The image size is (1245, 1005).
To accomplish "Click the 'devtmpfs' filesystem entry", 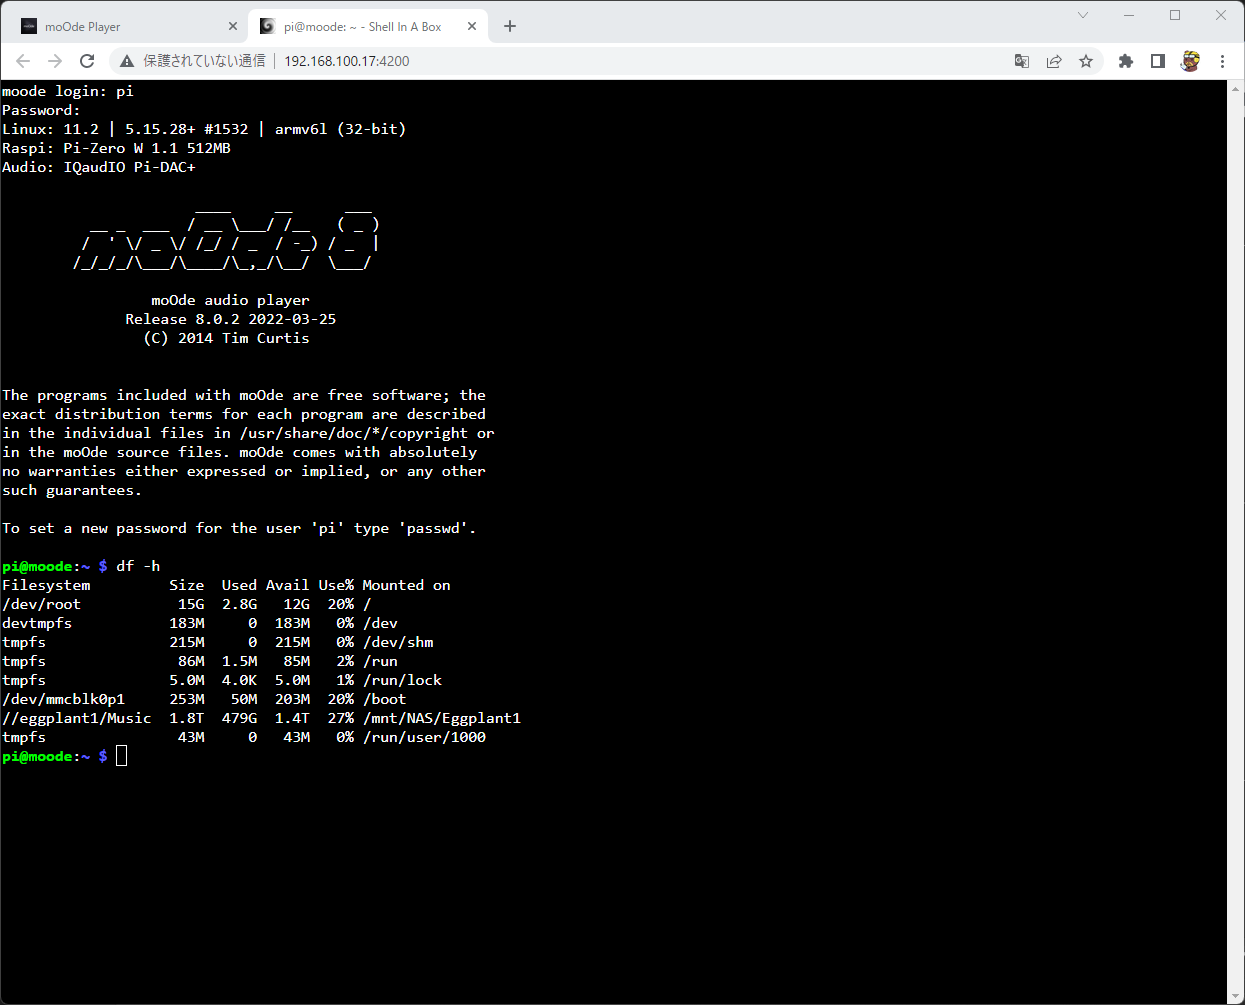I will (37, 623).
